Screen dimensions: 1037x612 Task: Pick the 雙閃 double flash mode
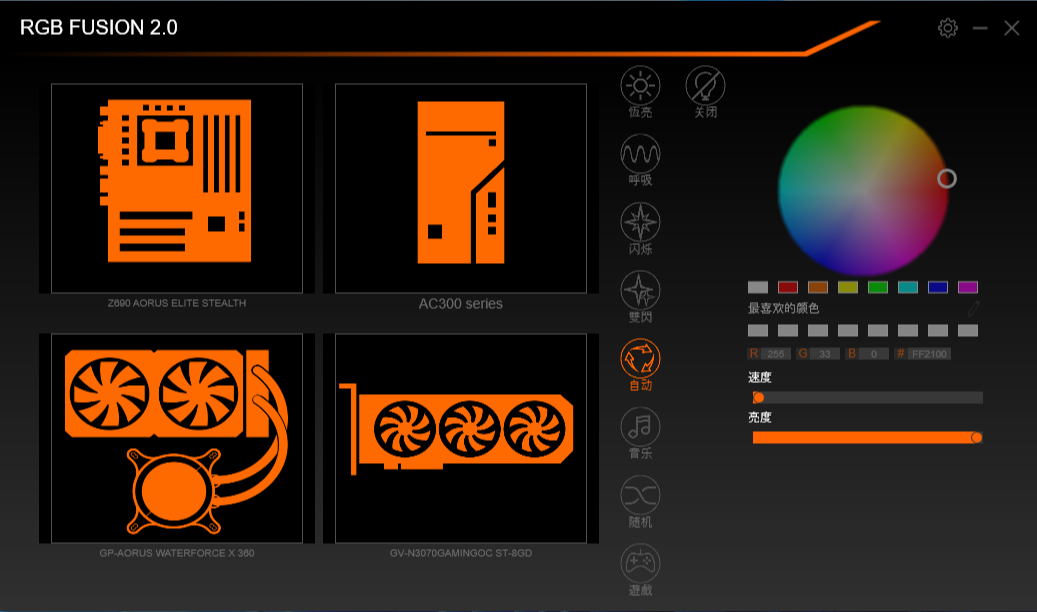click(640, 291)
